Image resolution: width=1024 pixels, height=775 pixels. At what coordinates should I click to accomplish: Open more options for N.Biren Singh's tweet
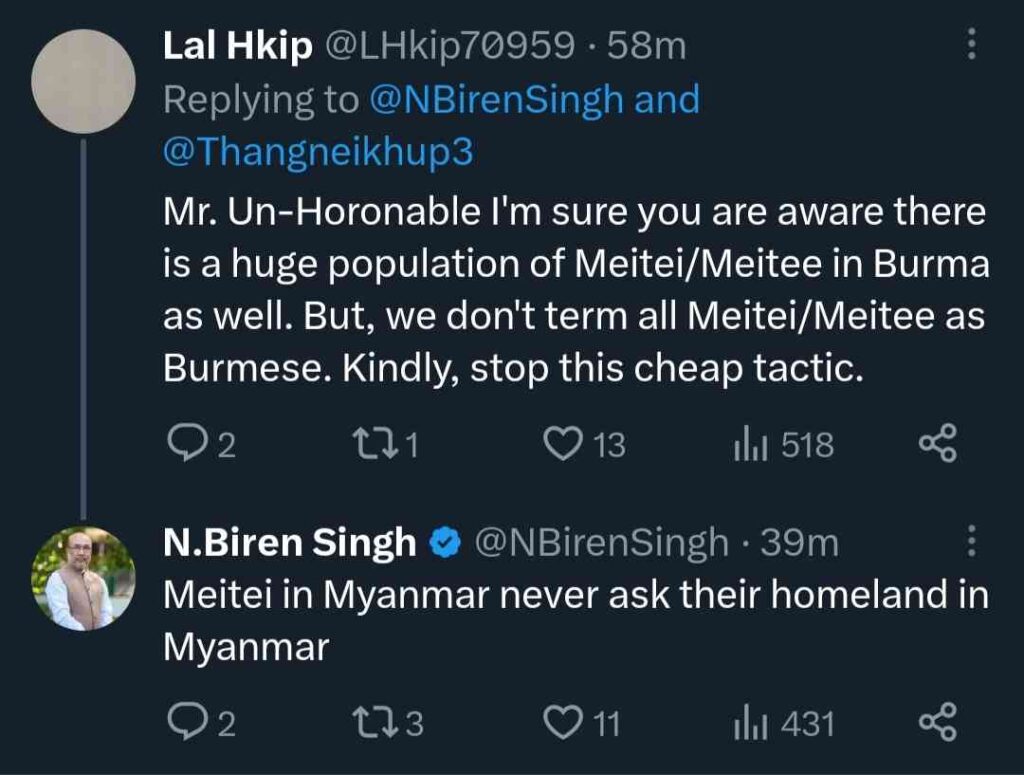(969, 543)
